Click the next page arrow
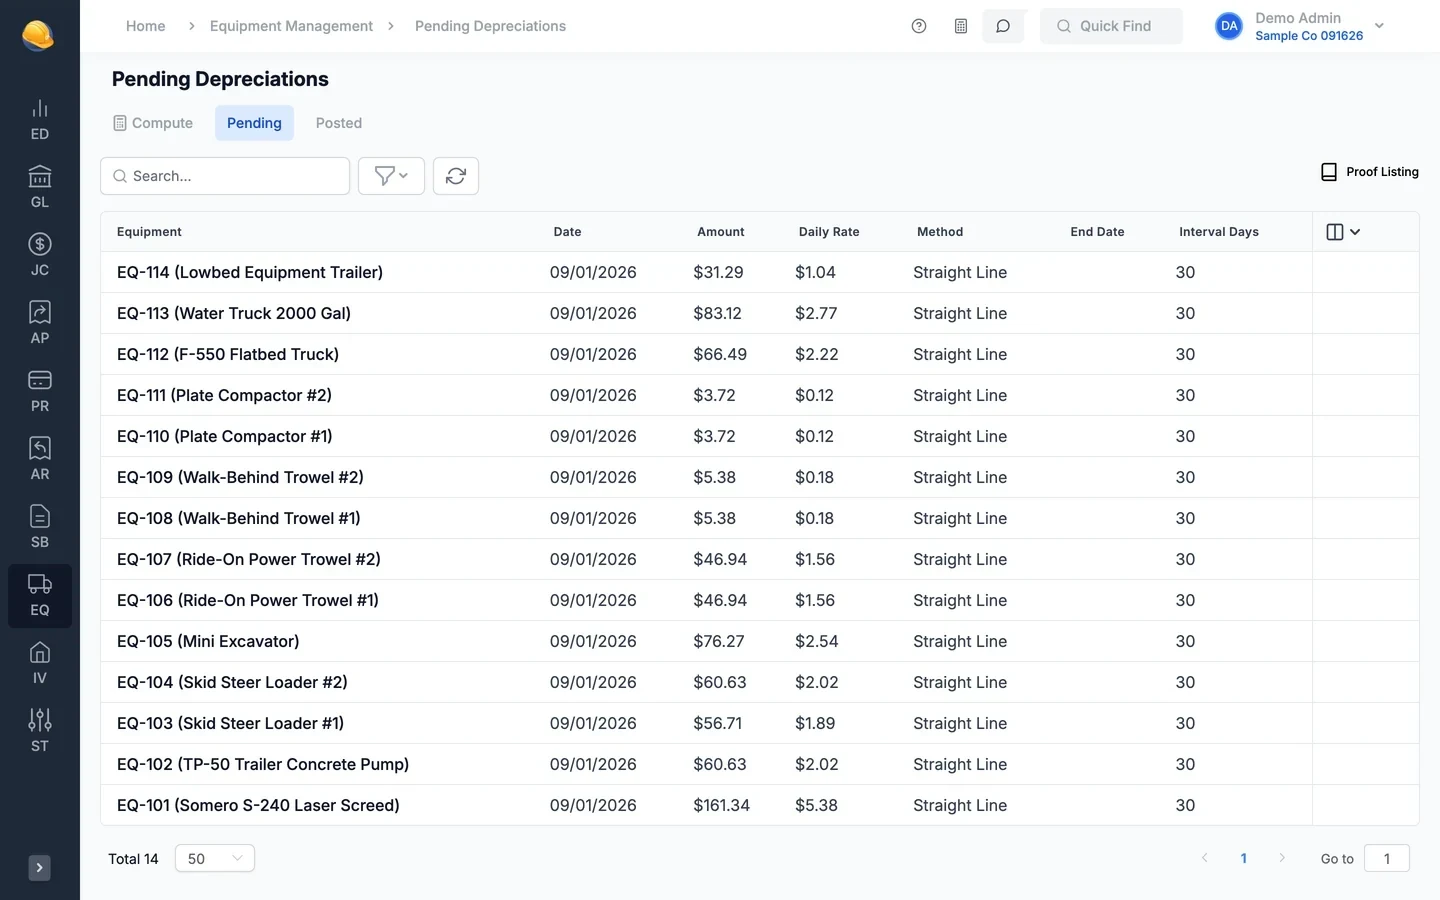 click(1282, 859)
